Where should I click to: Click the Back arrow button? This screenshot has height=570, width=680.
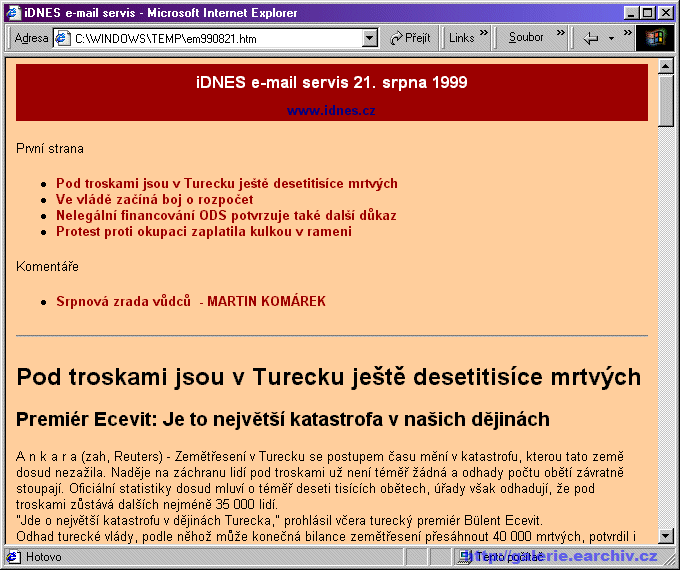pos(591,38)
